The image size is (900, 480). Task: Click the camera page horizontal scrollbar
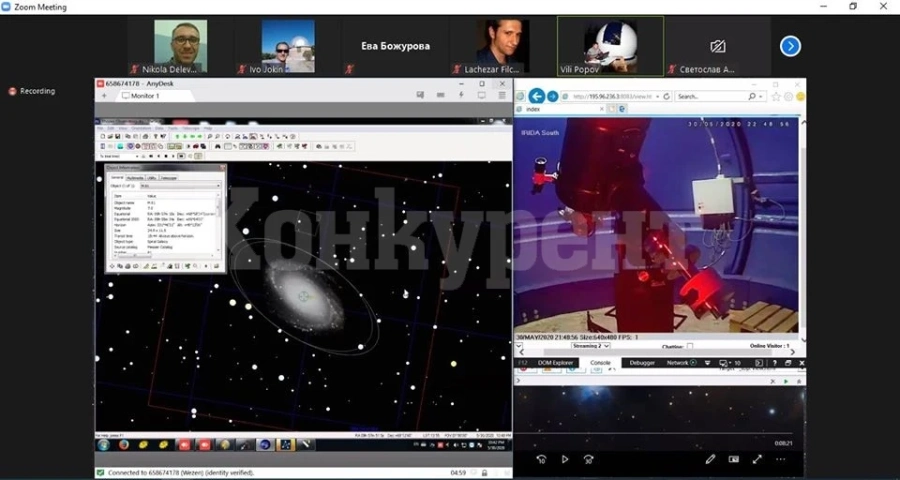pyautogui.click(x=659, y=352)
